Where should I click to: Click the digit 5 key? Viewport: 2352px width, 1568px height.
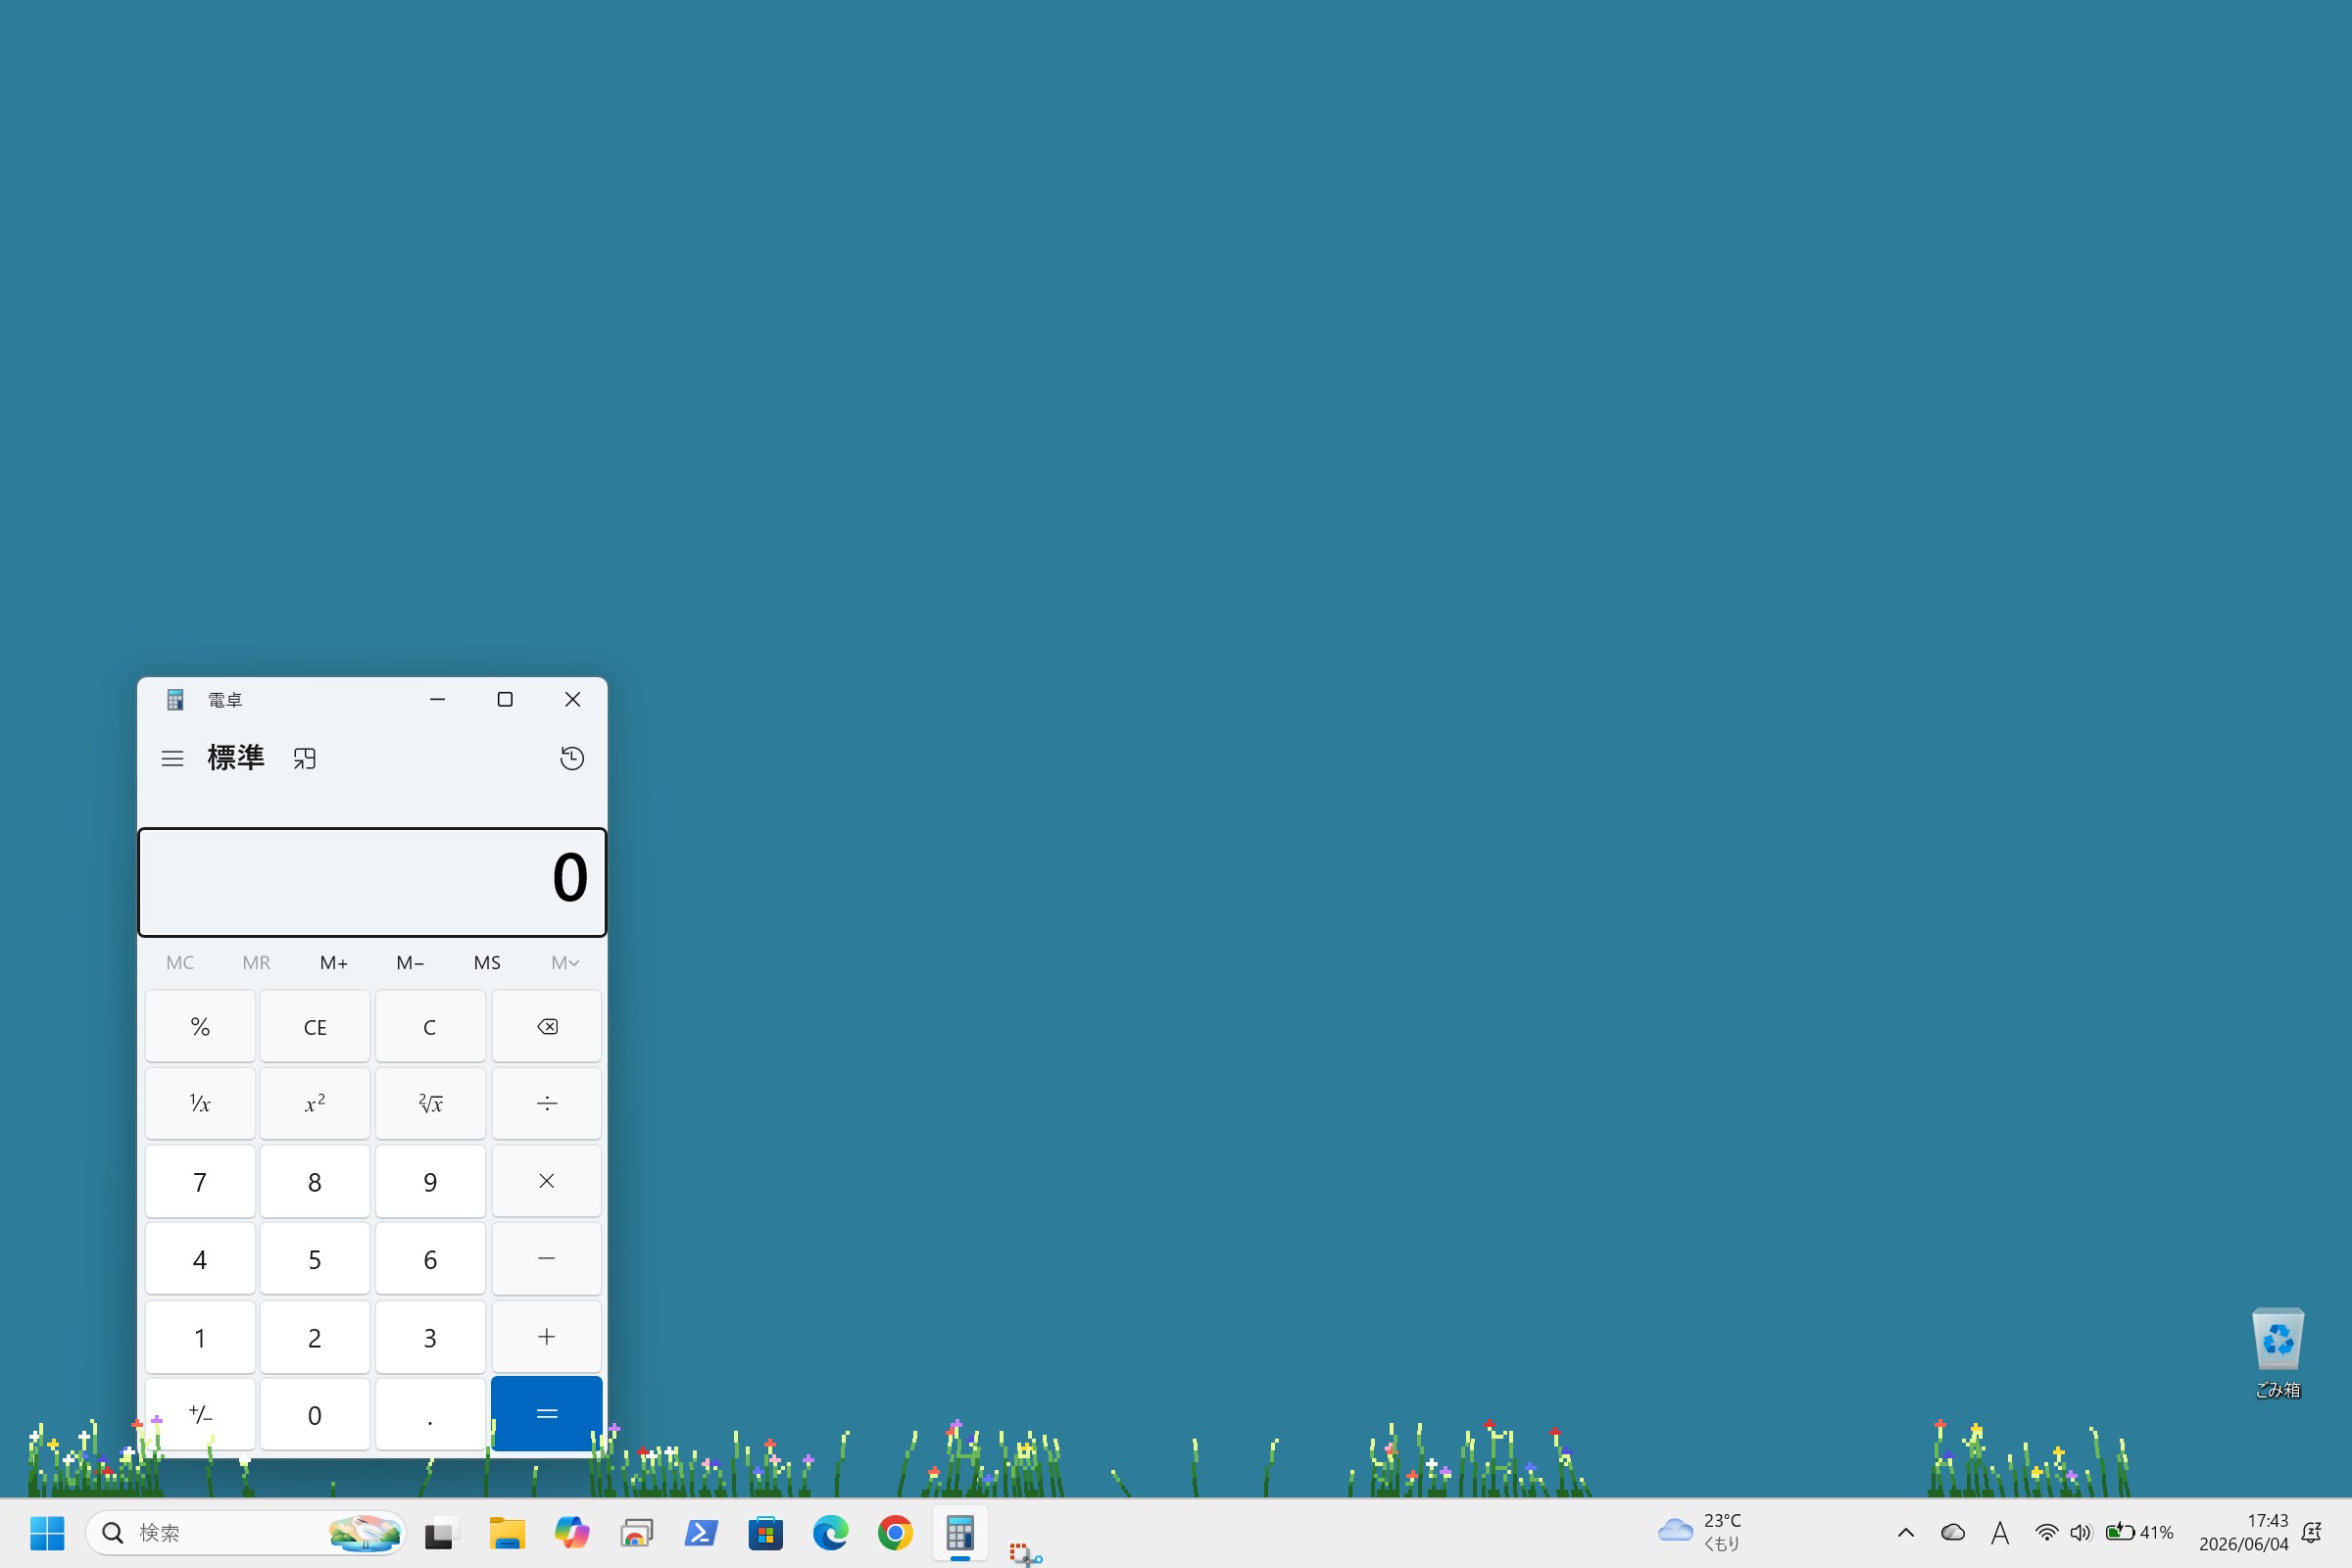(315, 1259)
